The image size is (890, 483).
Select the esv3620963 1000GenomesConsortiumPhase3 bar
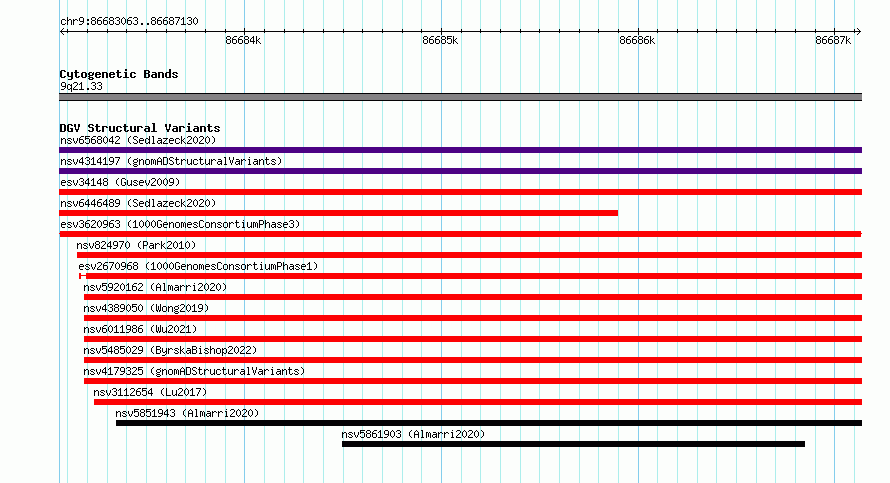(460, 234)
